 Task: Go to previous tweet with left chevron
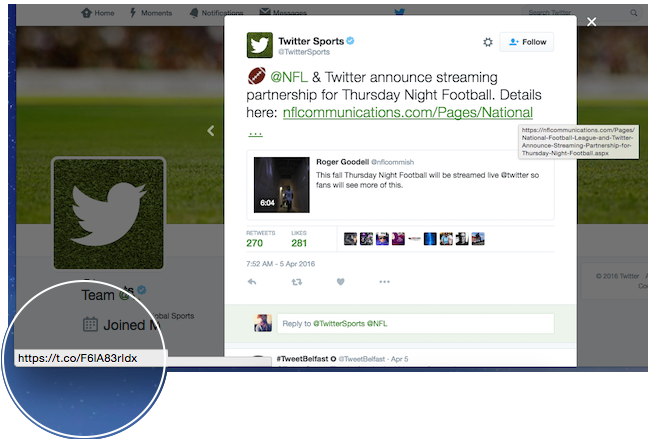[x=211, y=131]
